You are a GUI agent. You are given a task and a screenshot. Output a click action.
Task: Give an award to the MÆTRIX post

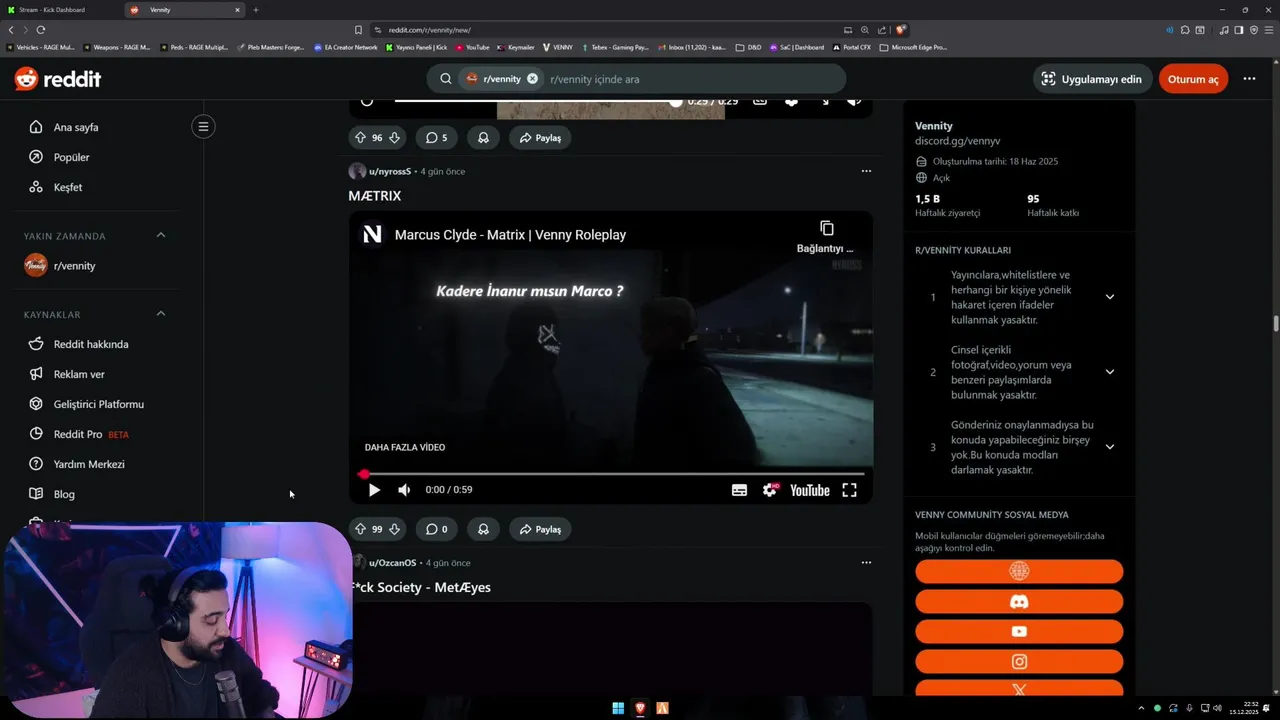coord(483,529)
